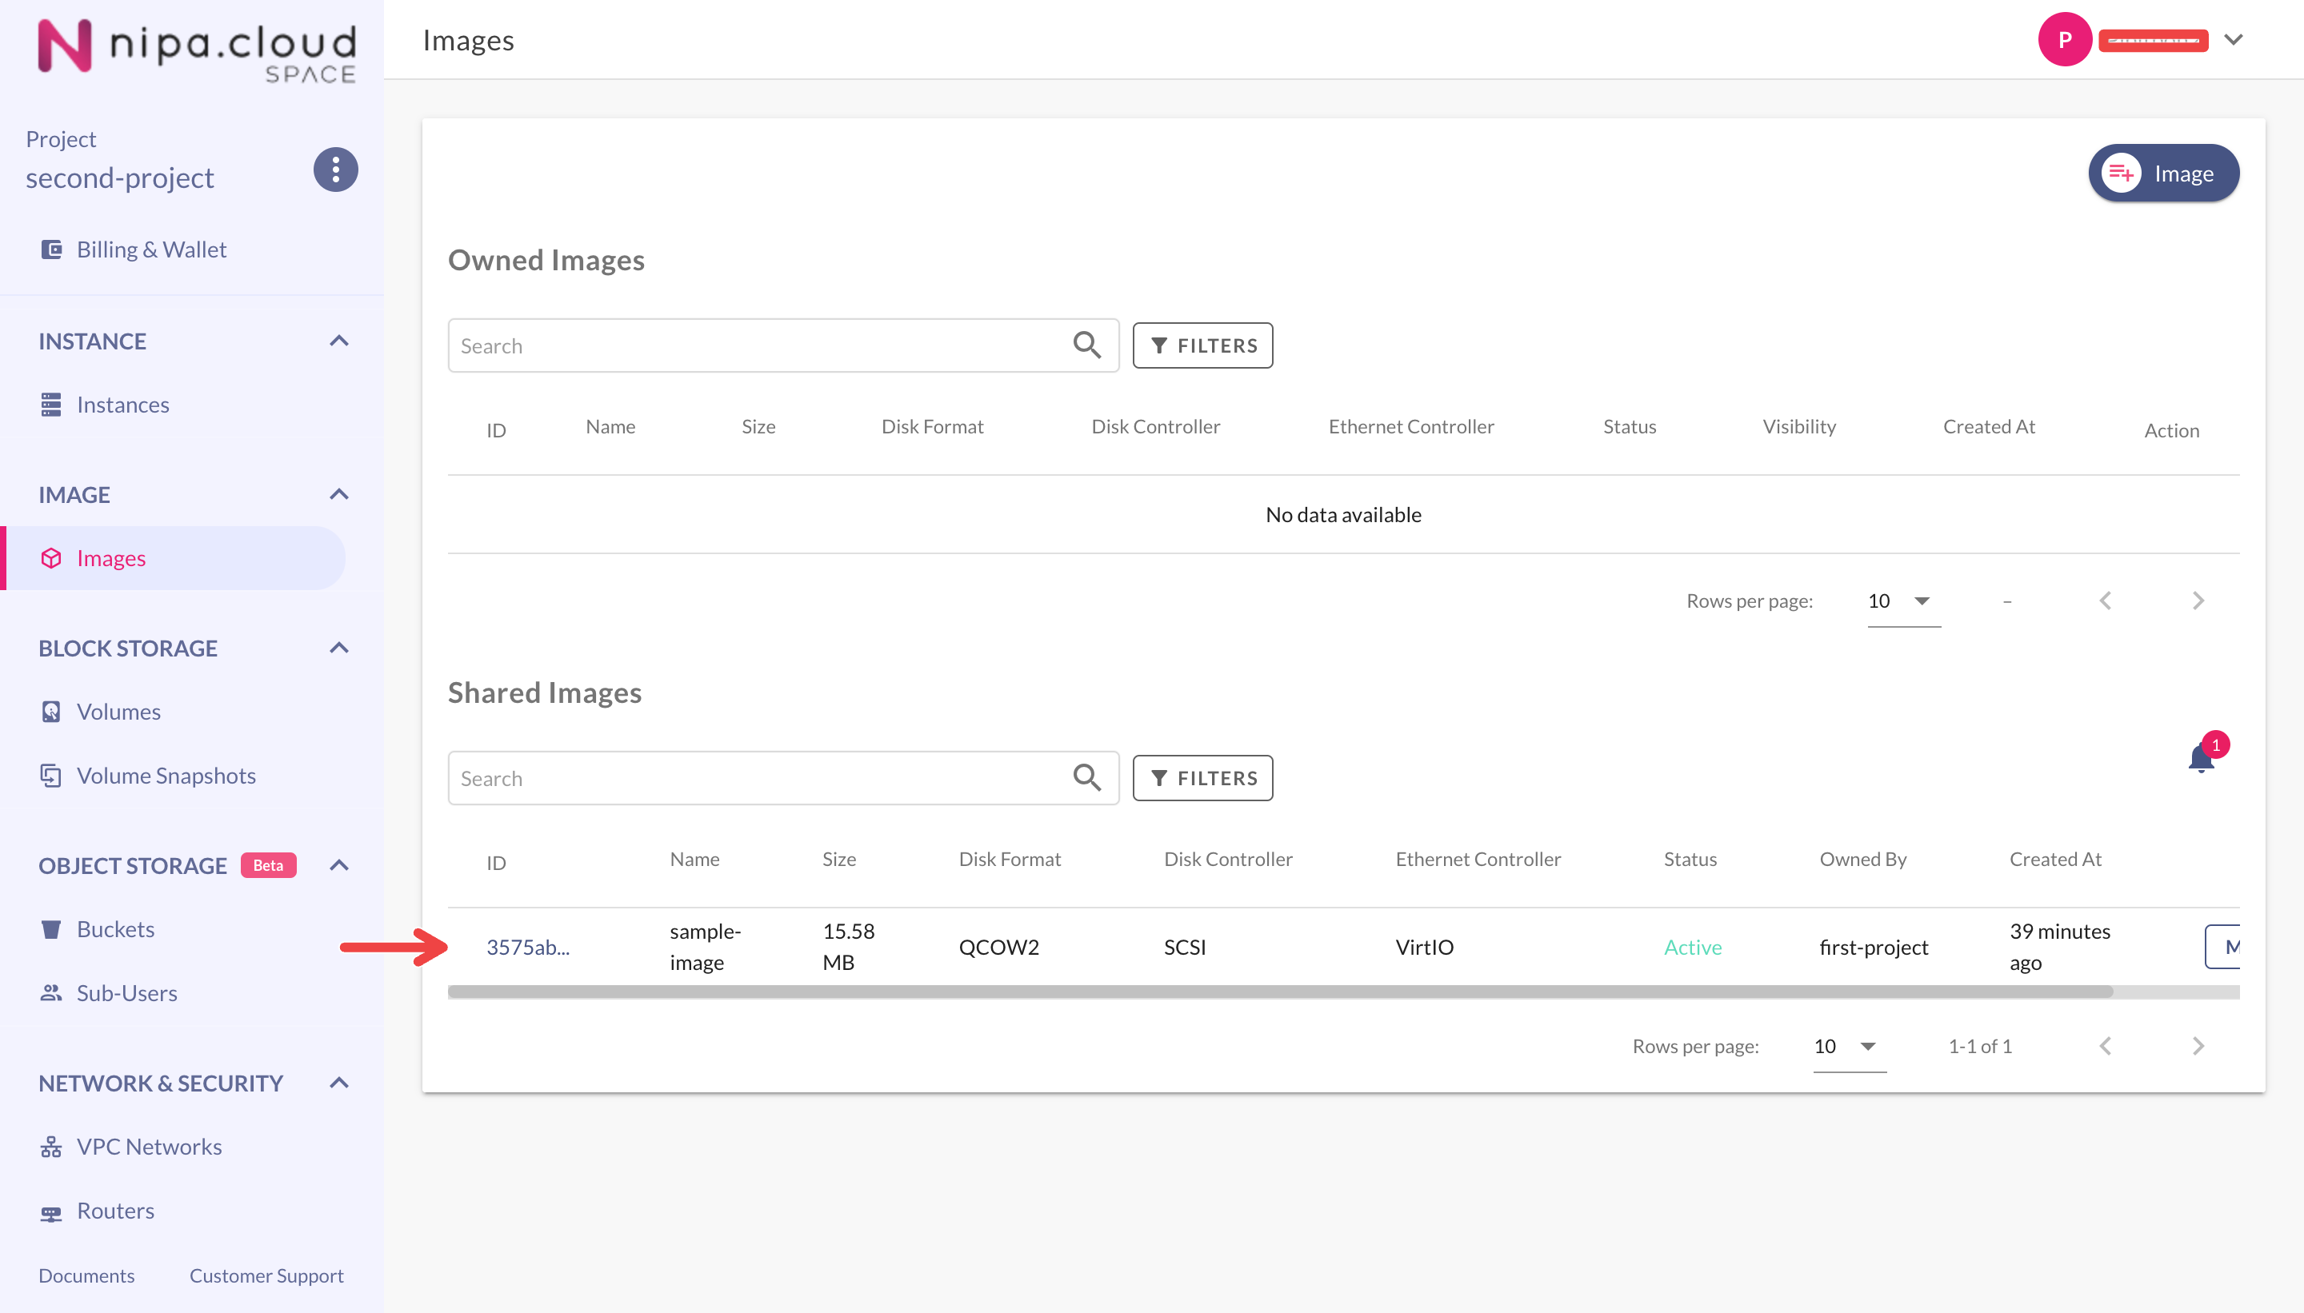Go to previous page of Owned Images
Image resolution: width=2304 pixels, height=1313 pixels.
point(2105,601)
